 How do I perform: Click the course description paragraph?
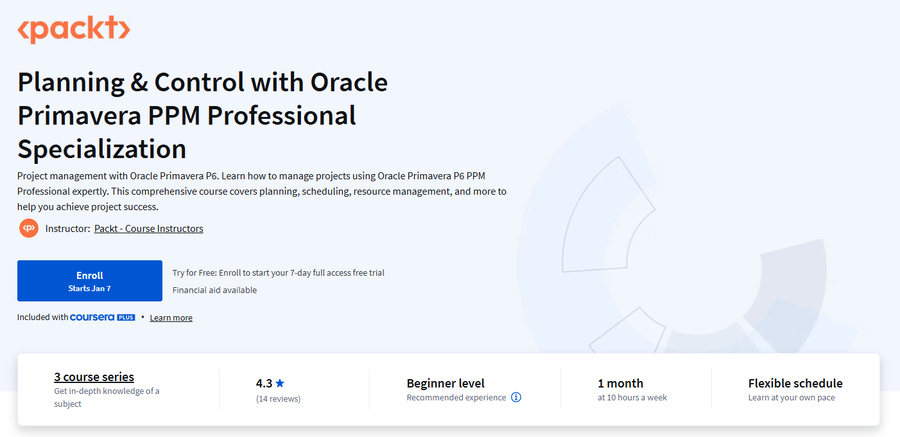[x=262, y=191]
